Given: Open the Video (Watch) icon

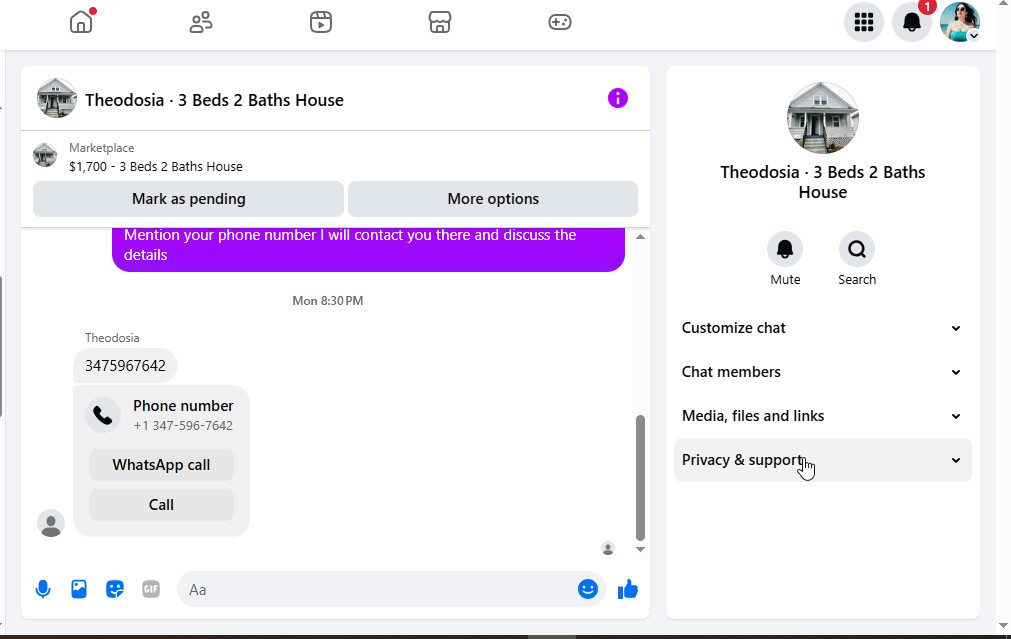Looking at the screenshot, I should pyautogui.click(x=320, y=22).
